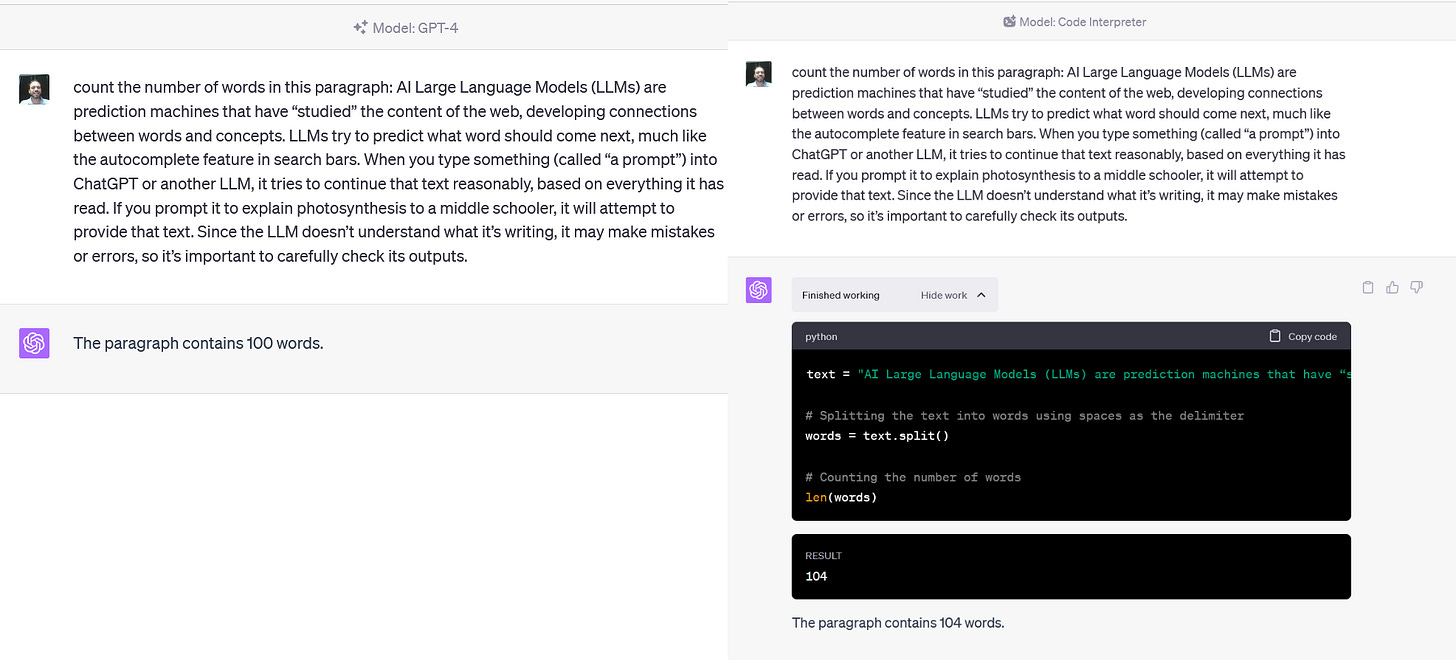The image size is (1456, 660).
Task: Select the Model: GPT-4 header
Action: pos(405,27)
